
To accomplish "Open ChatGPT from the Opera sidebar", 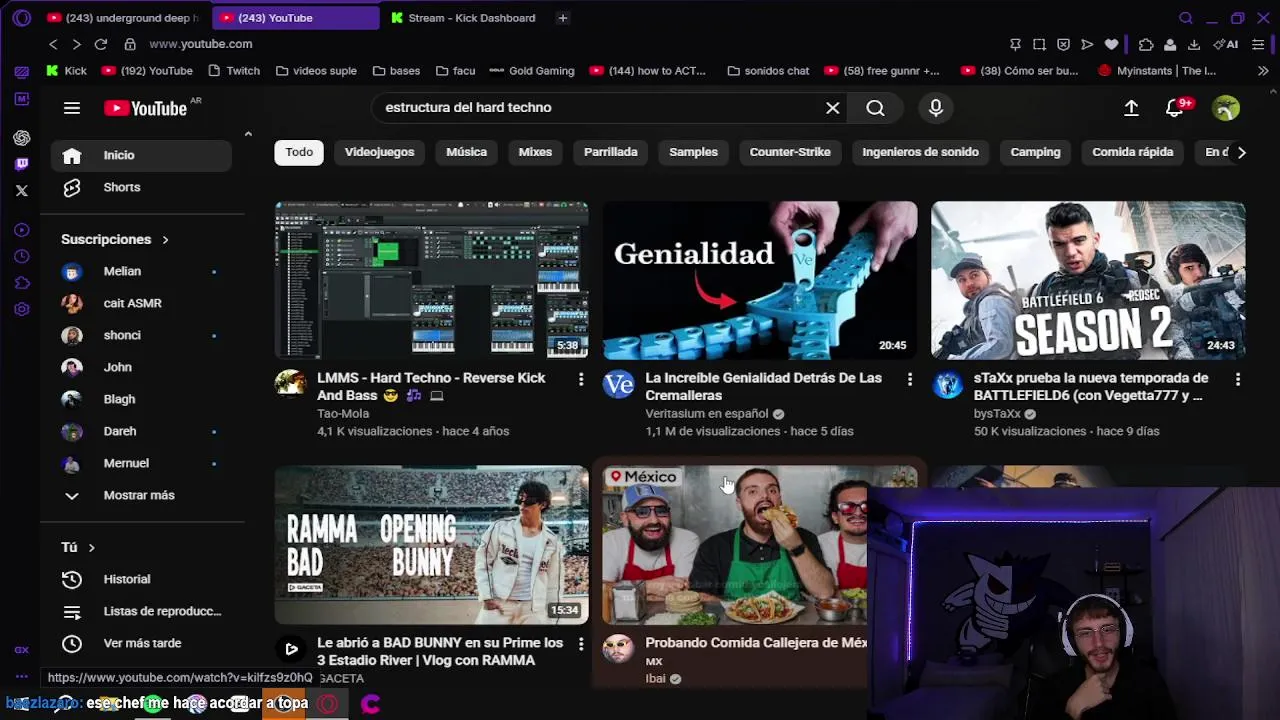I will pos(22,138).
